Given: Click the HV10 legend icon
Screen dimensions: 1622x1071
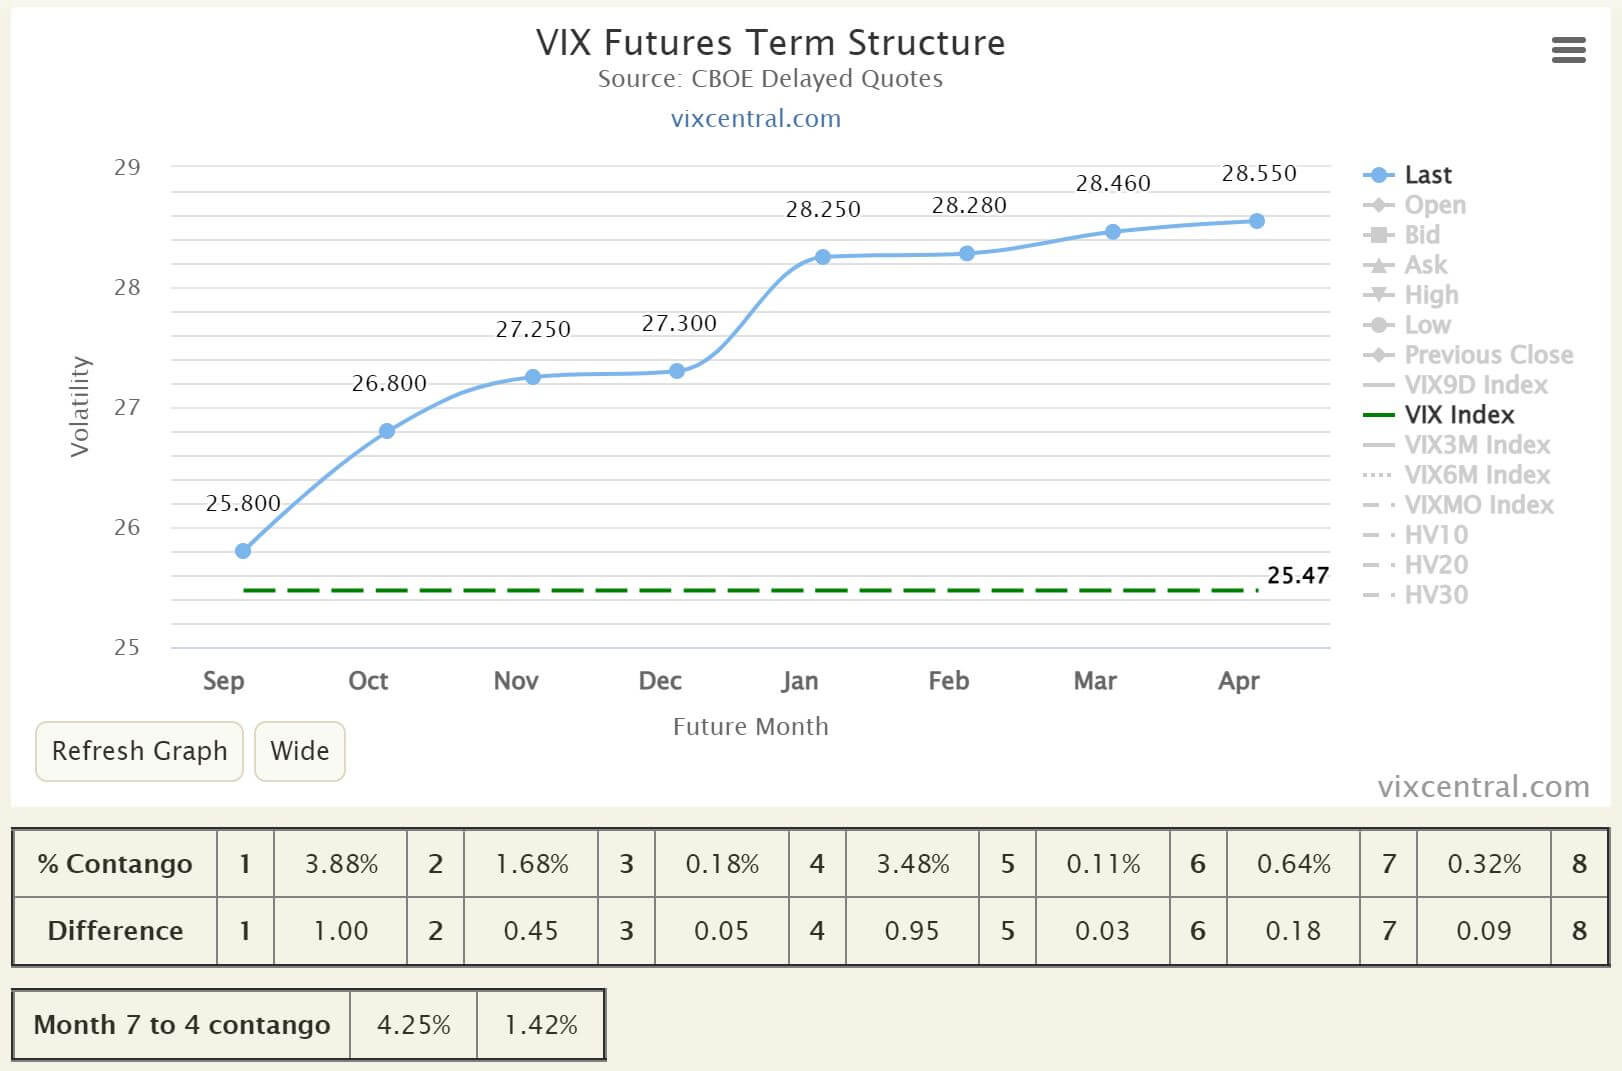Looking at the screenshot, I should (1378, 535).
